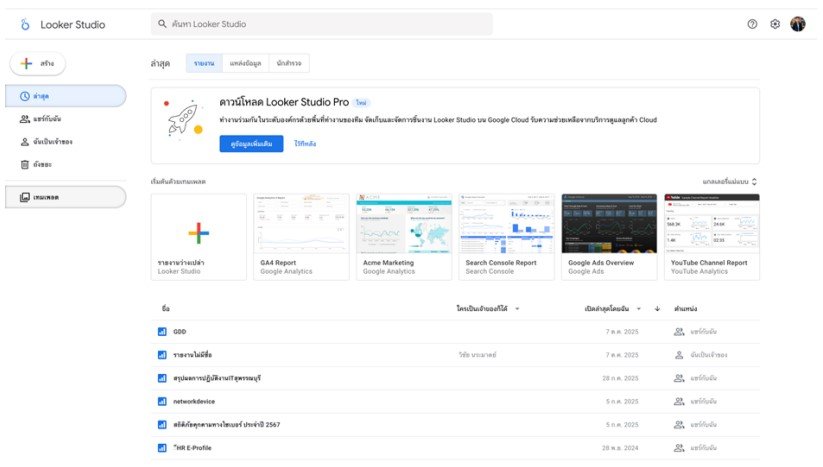
Task: Open the help question mark icon
Action: pos(752,24)
